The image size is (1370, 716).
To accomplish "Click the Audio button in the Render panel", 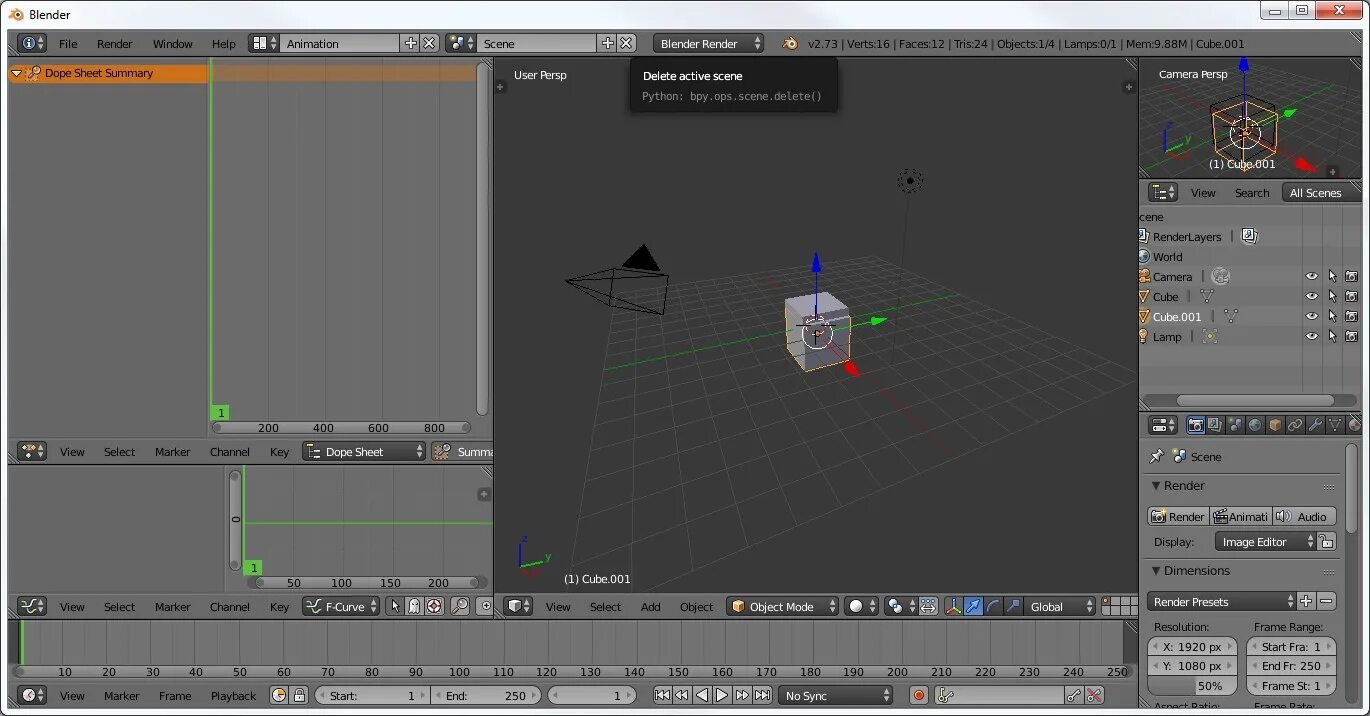I will 1304,516.
